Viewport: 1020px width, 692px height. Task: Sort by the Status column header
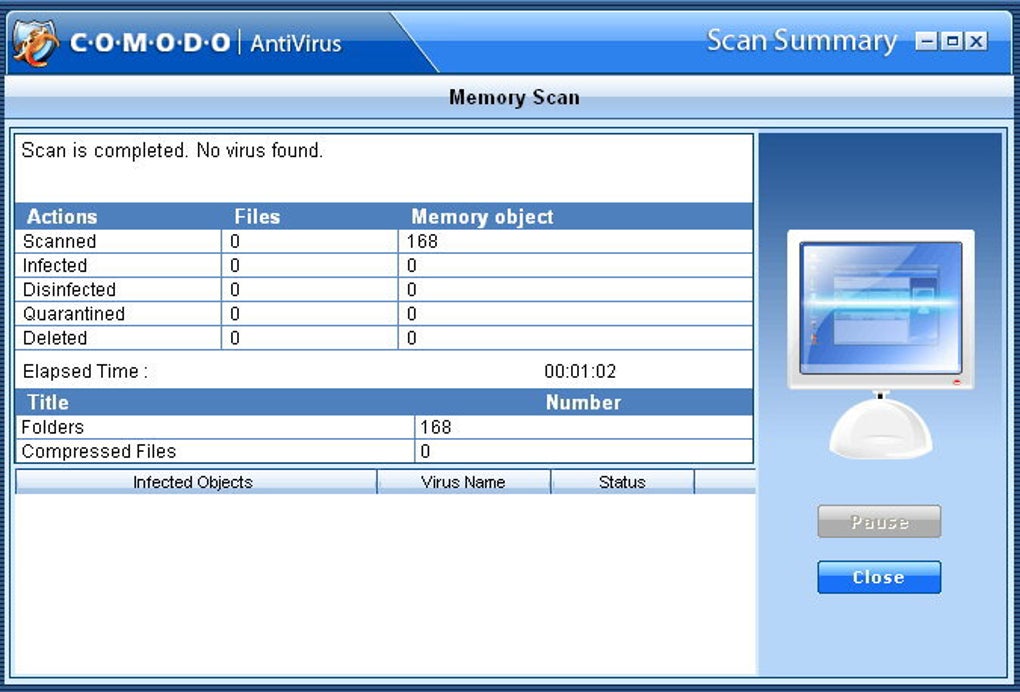pyautogui.click(x=622, y=482)
